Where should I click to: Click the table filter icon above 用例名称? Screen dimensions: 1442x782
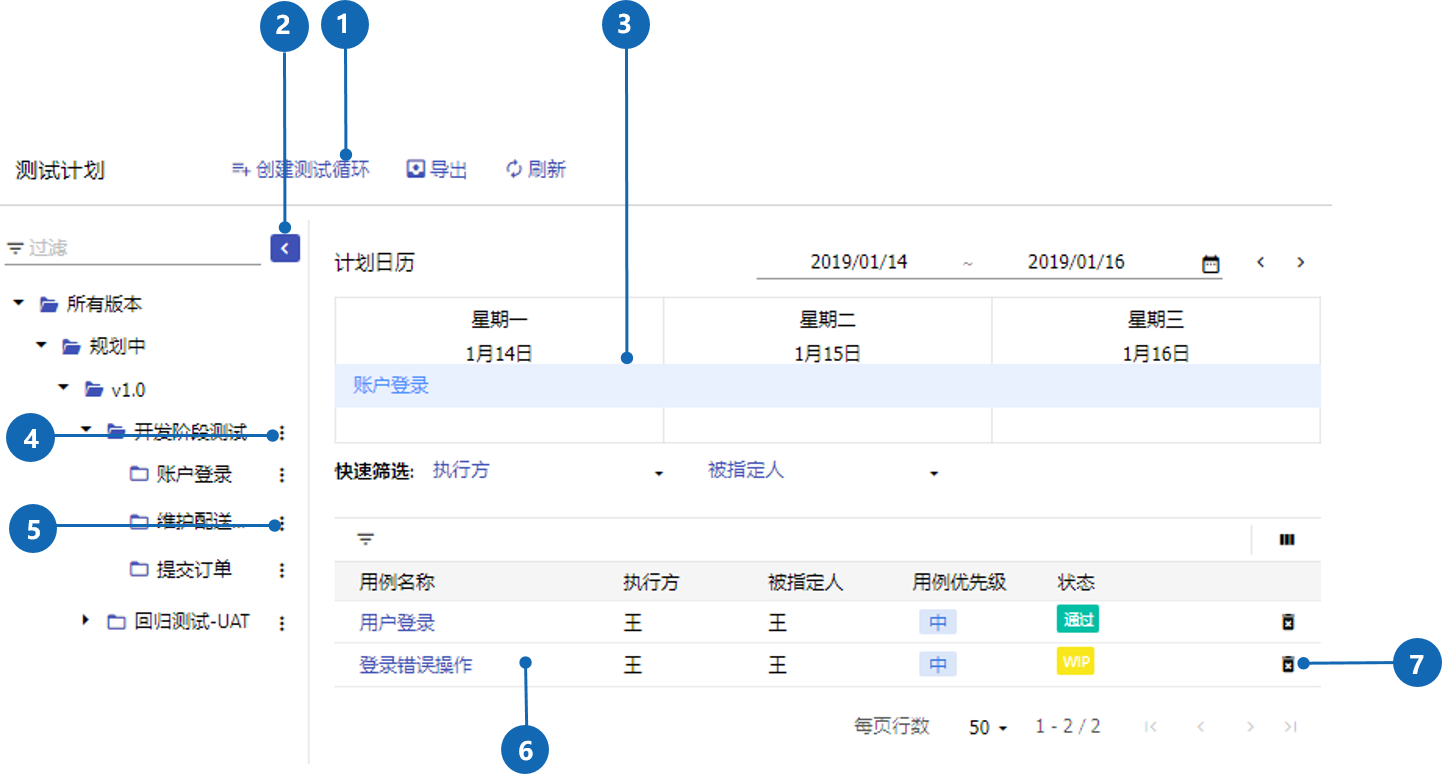[x=366, y=540]
